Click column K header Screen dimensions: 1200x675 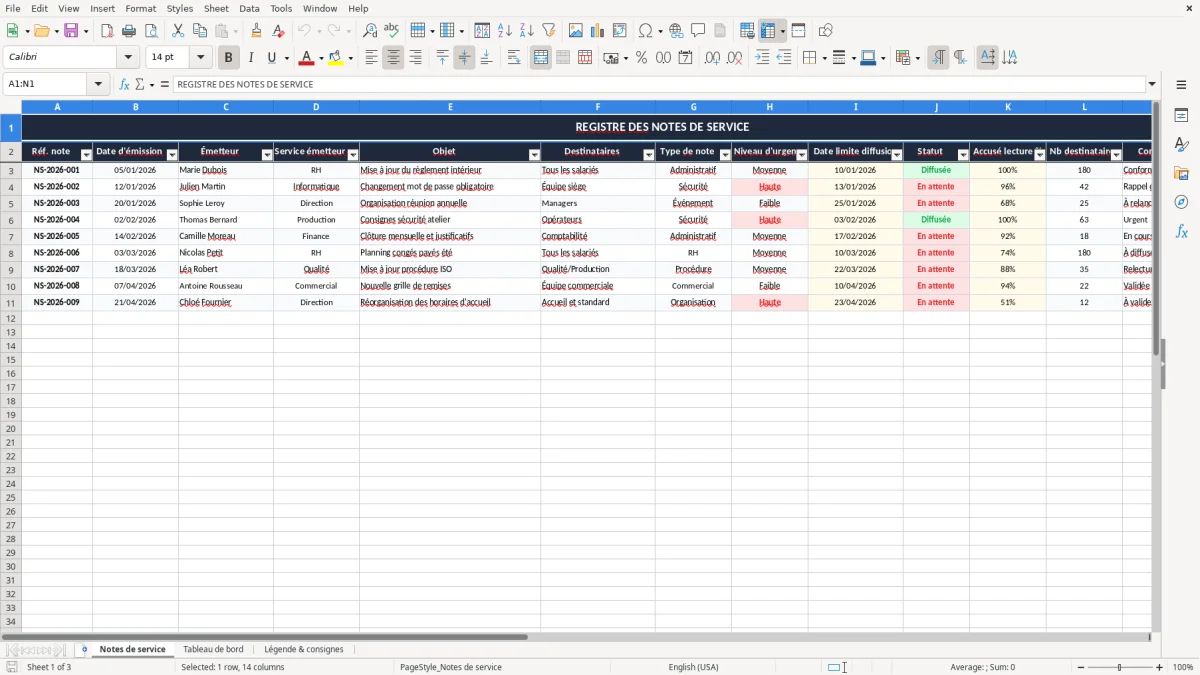tap(1008, 106)
